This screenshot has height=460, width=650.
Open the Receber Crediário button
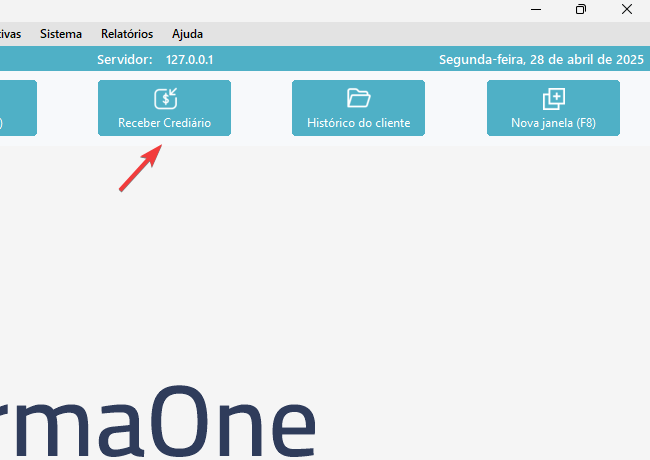point(164,108)
